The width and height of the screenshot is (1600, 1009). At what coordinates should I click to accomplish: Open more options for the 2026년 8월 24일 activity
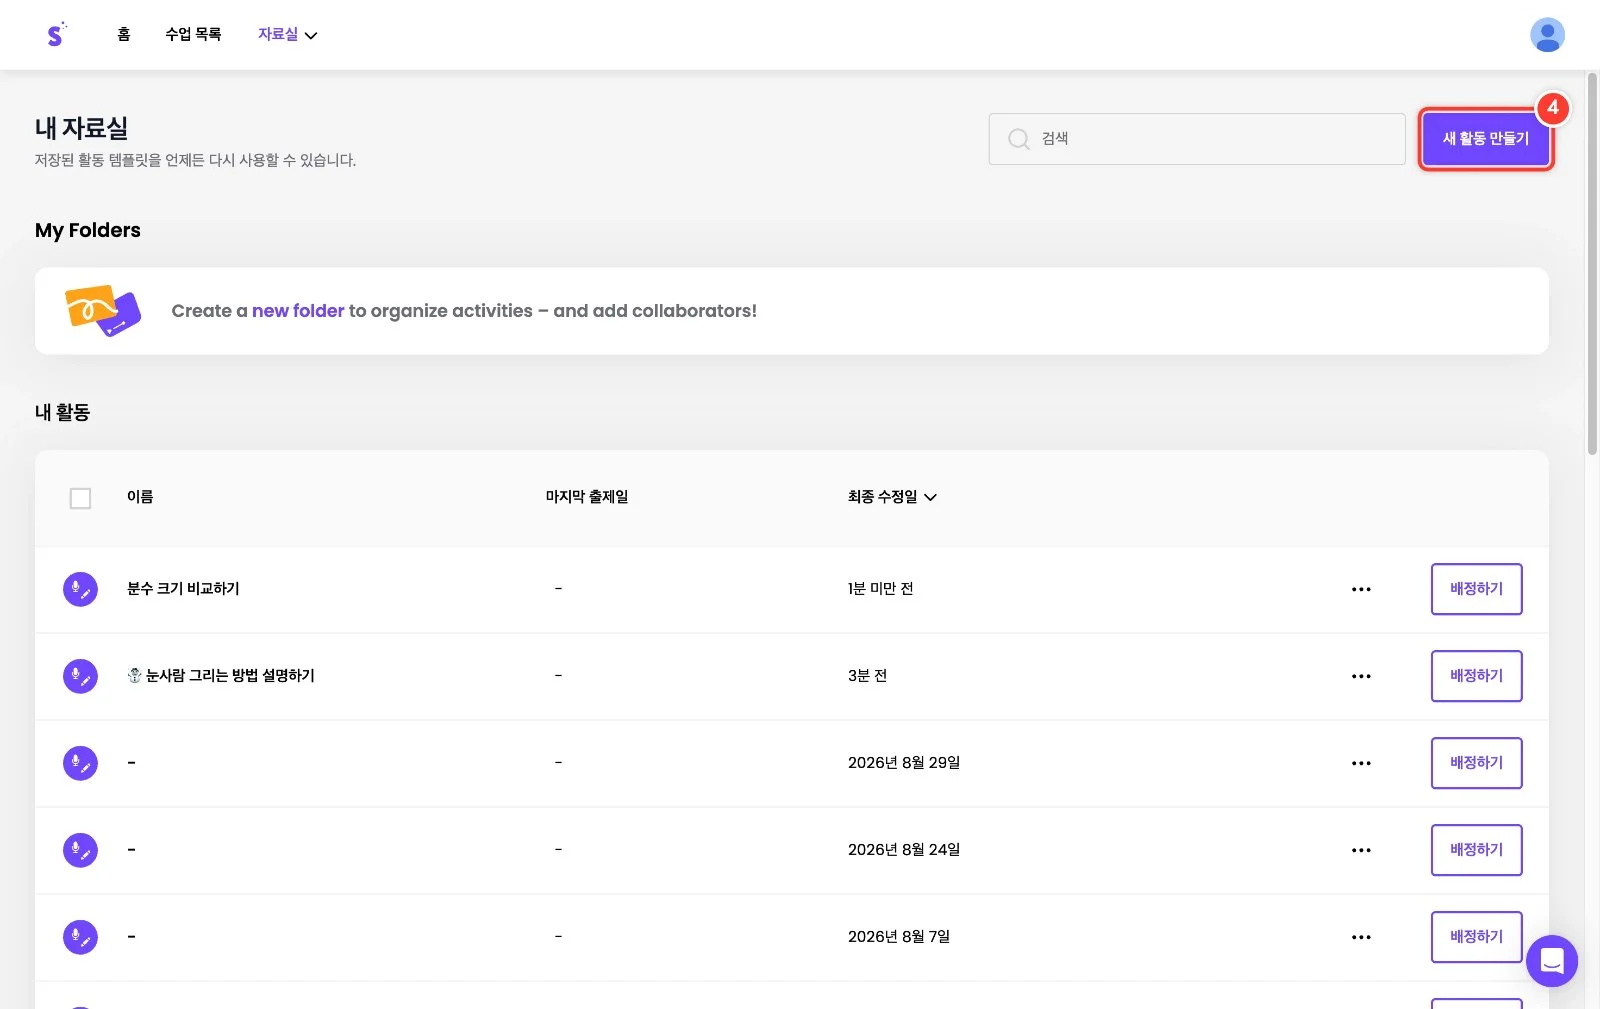click(x=1361, y=850)
